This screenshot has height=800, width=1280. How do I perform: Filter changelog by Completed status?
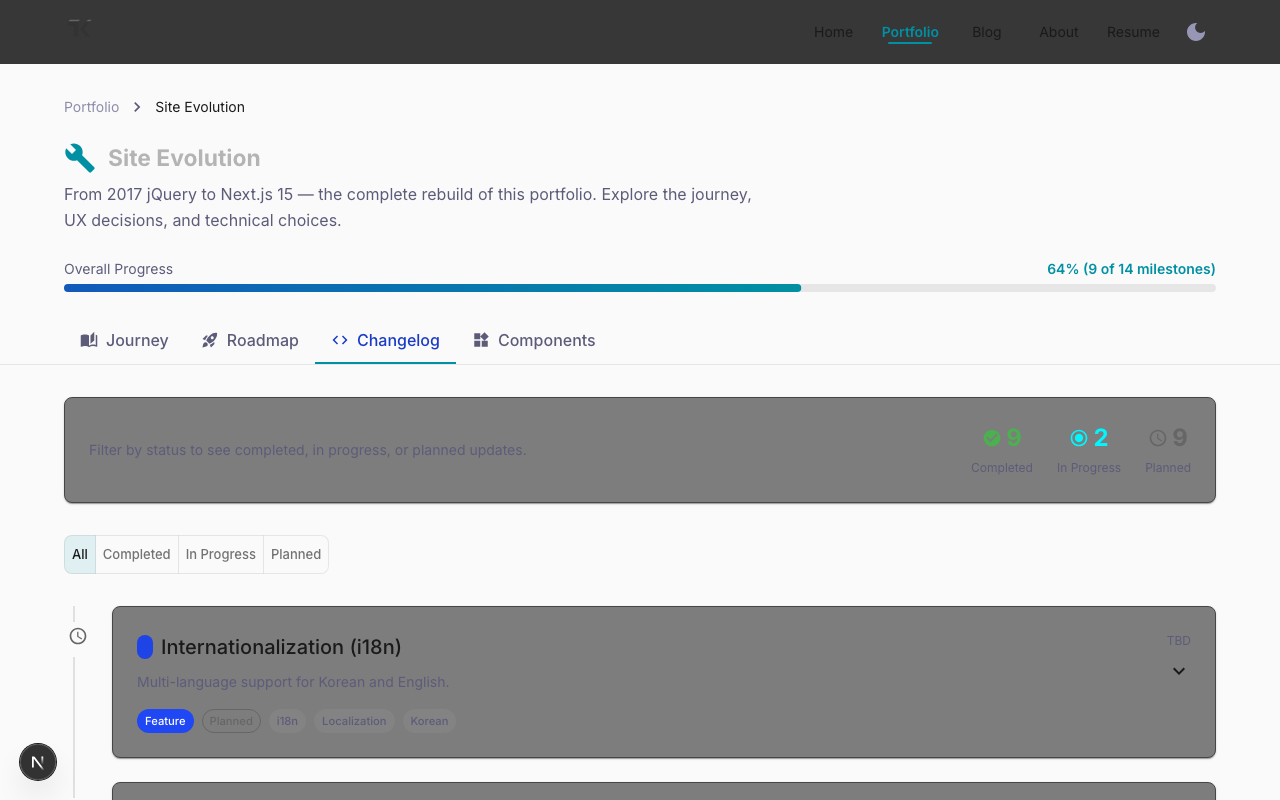(x=137, y=554)
